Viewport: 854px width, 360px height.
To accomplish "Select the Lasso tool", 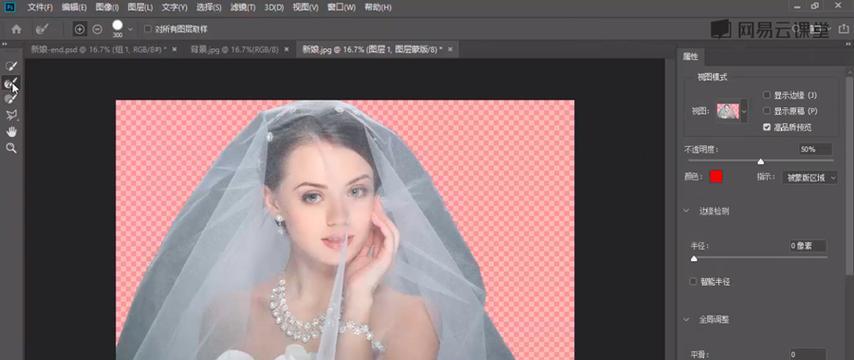I will [x=11, y=115].
